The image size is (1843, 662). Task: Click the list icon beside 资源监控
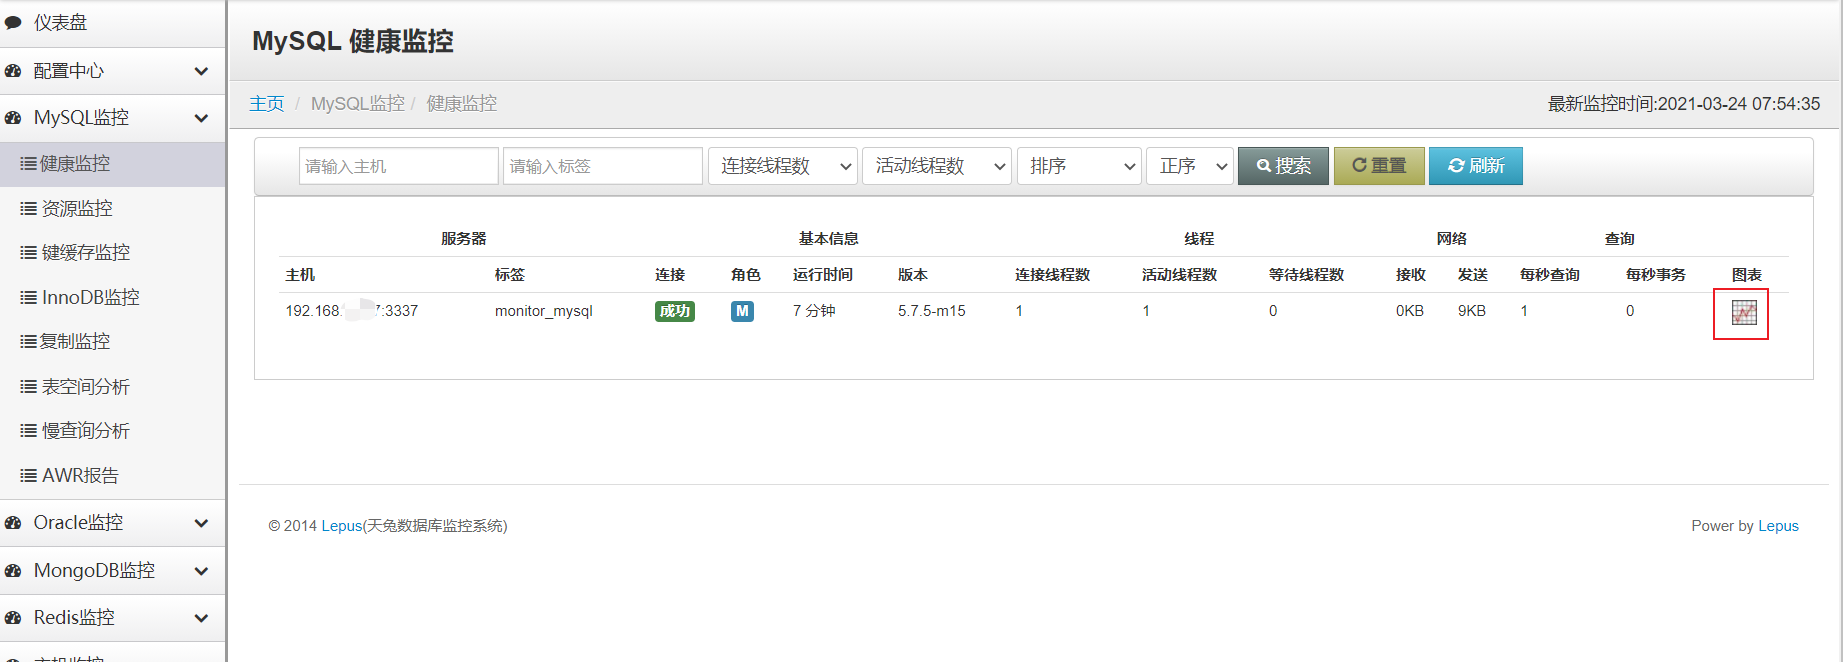28,208
